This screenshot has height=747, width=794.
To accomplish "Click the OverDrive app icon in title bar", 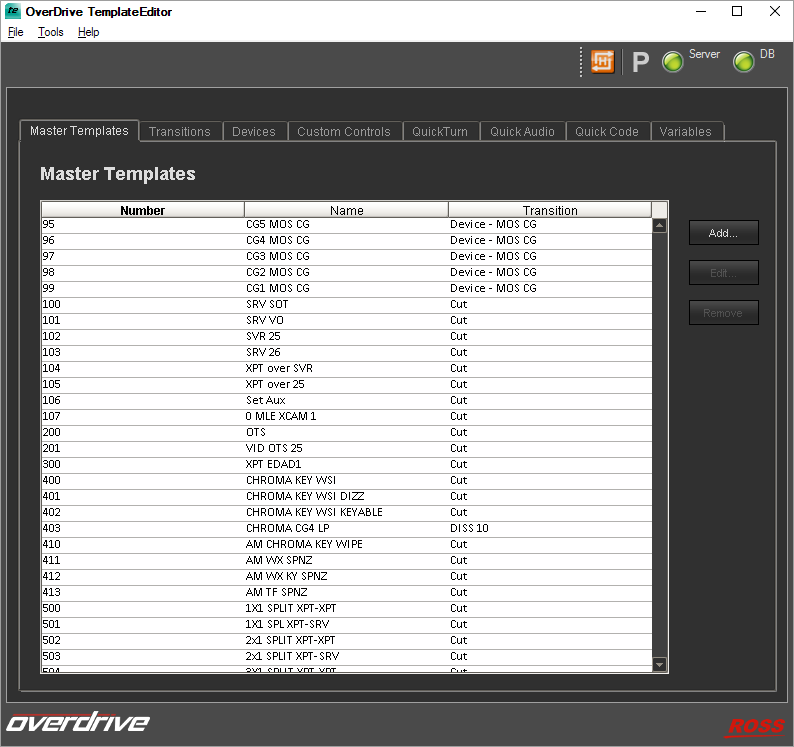I will pos(13,12).
